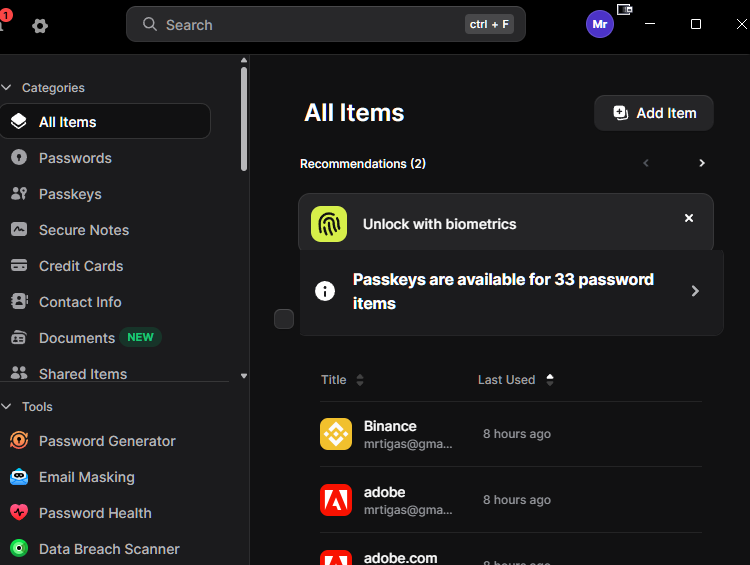
Task: Click the Binance logo icon
Action: point(336,434)
